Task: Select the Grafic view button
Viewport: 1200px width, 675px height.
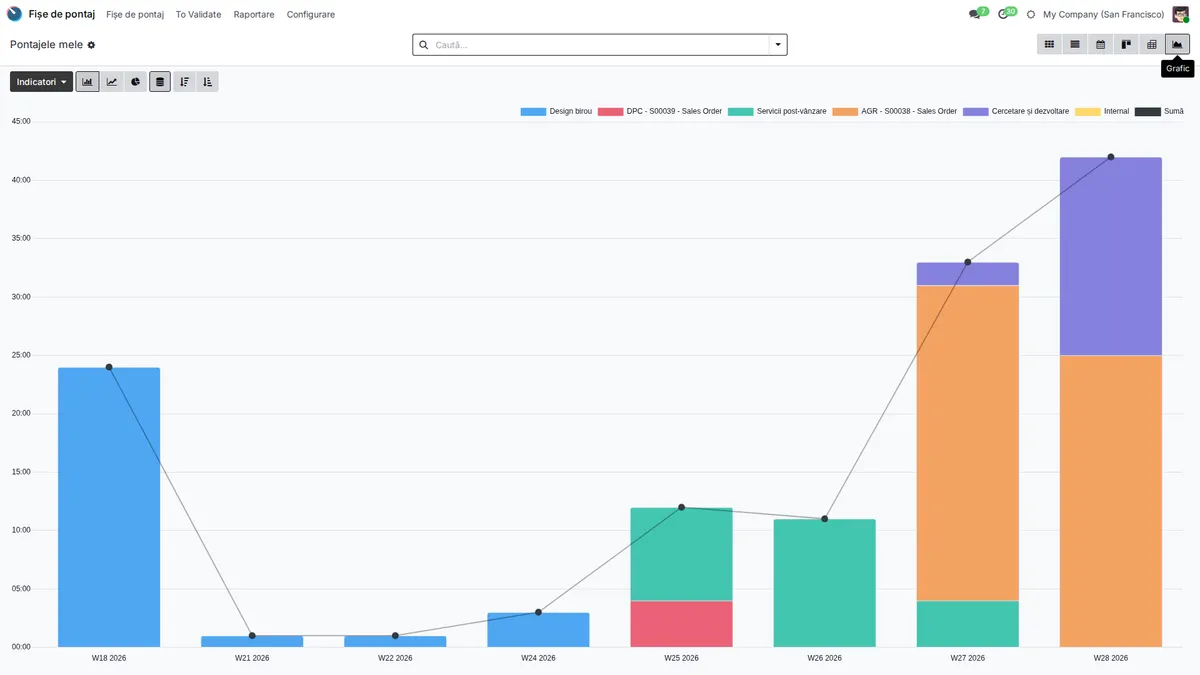Action: [1177, 44]
